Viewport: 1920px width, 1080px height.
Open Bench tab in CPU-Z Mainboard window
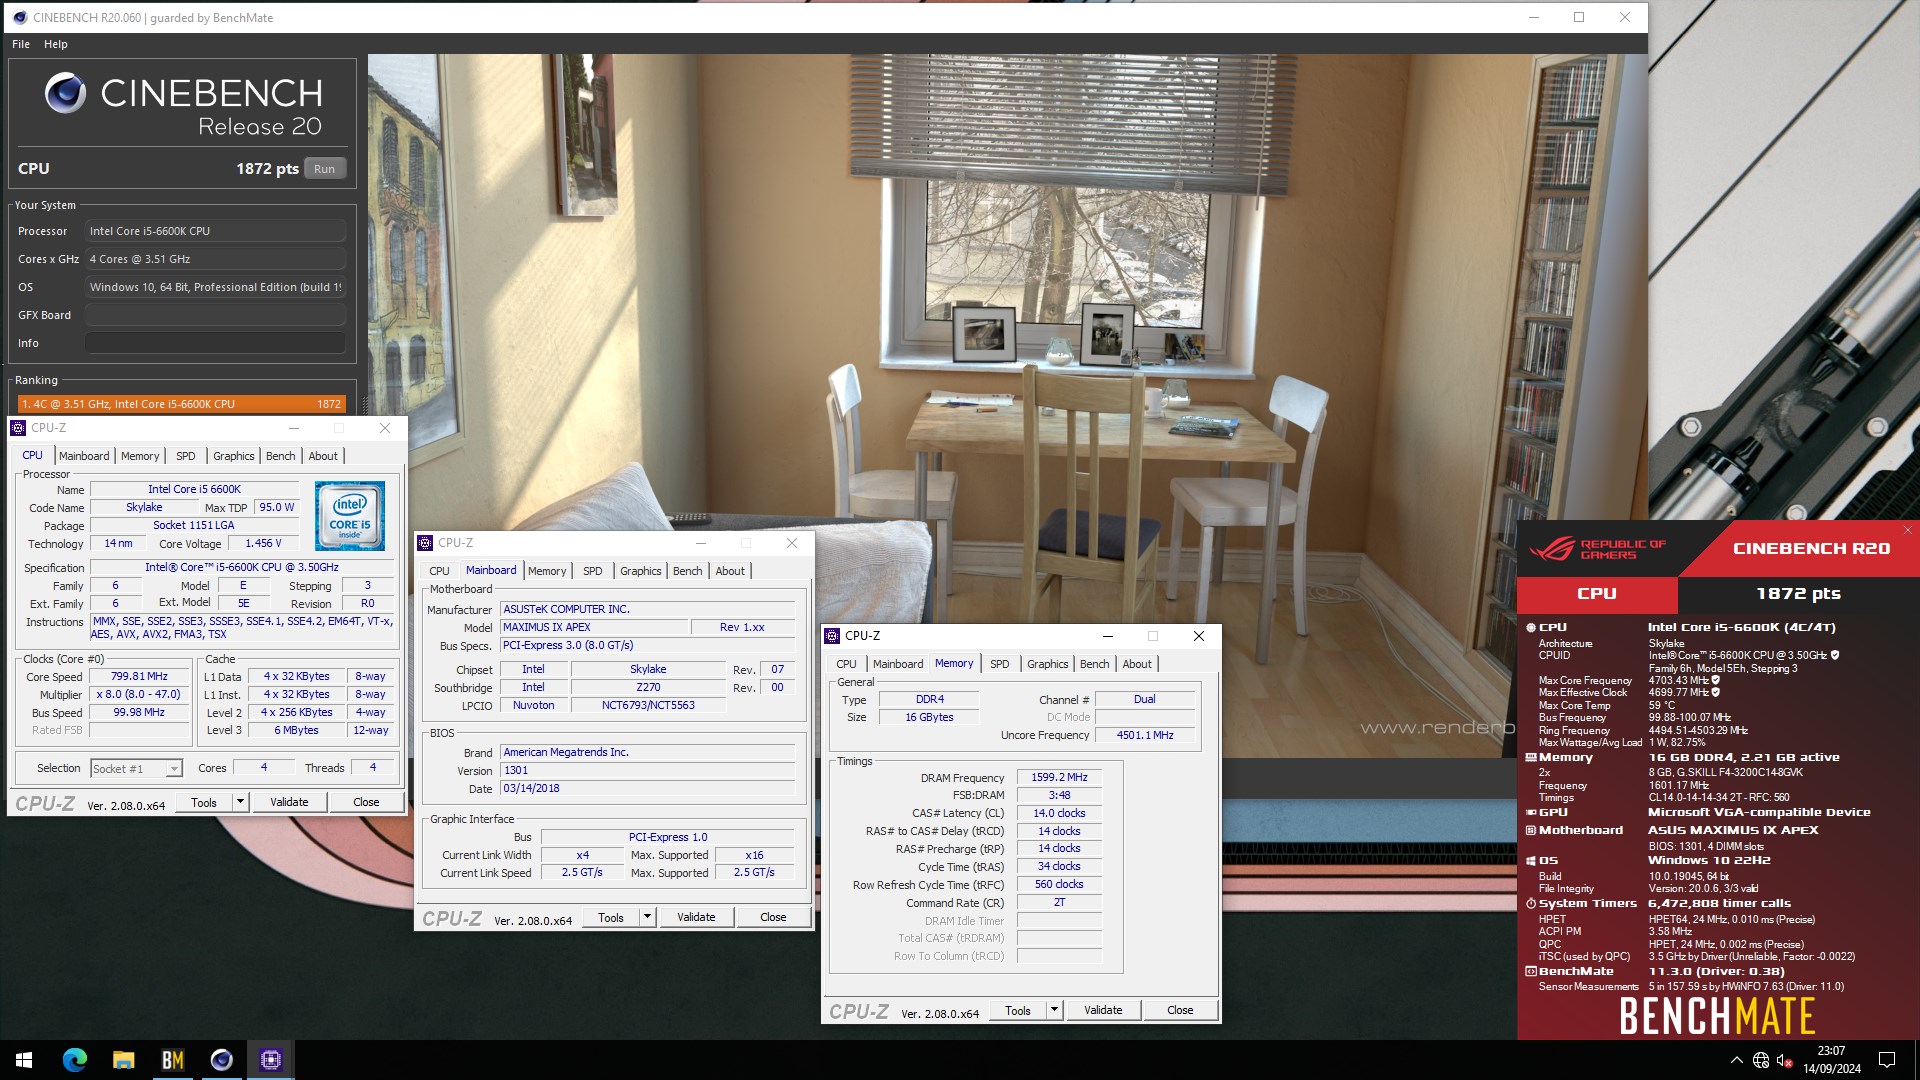point(688,571)
